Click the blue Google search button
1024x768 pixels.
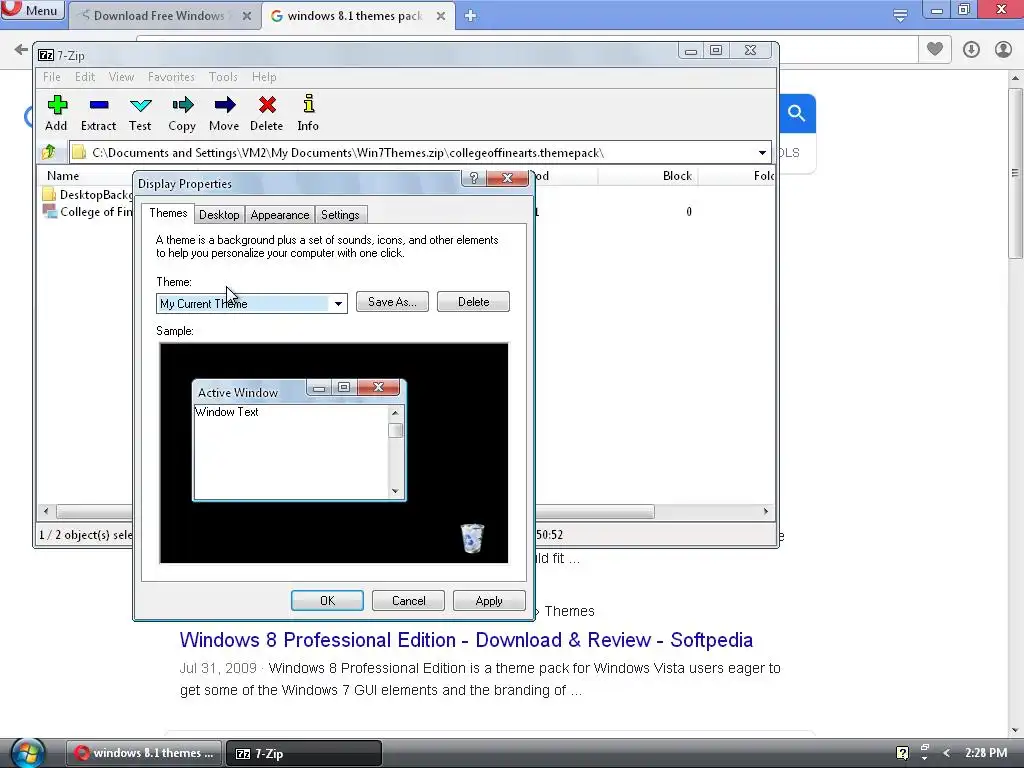[797, 114]
